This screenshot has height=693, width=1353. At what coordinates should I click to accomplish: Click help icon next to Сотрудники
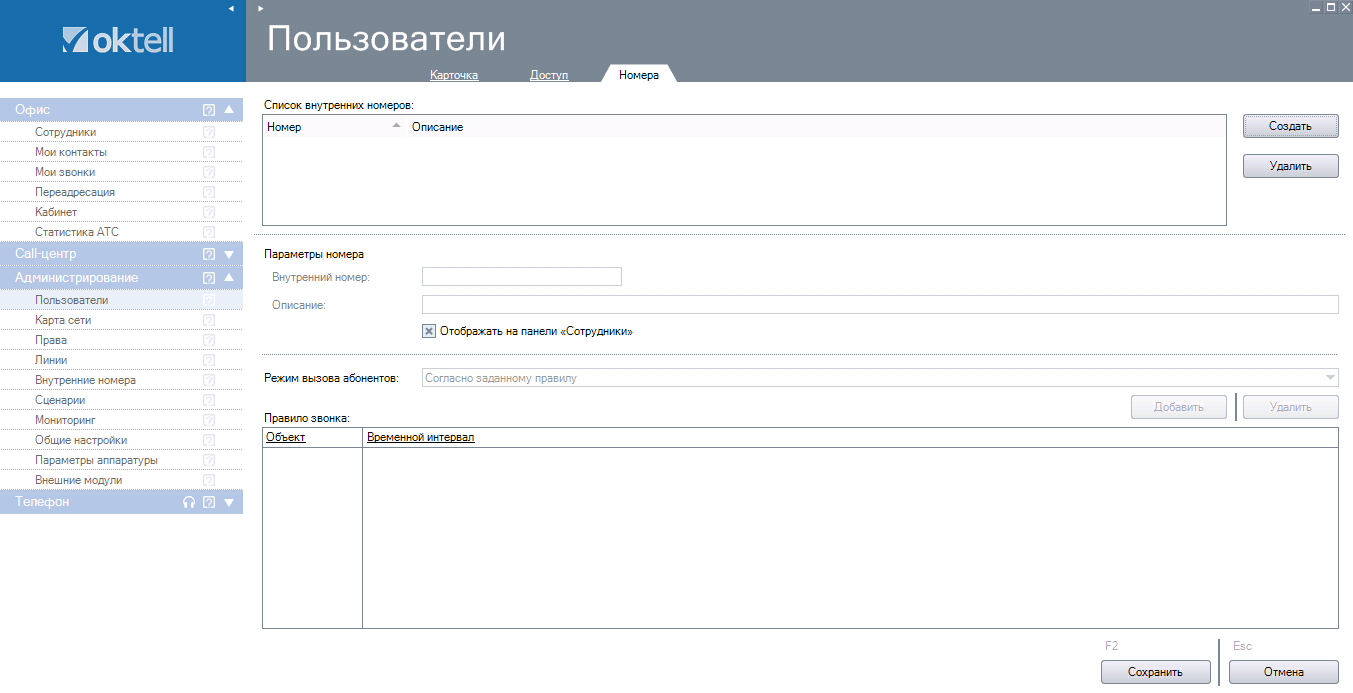[x=209, y=132]
